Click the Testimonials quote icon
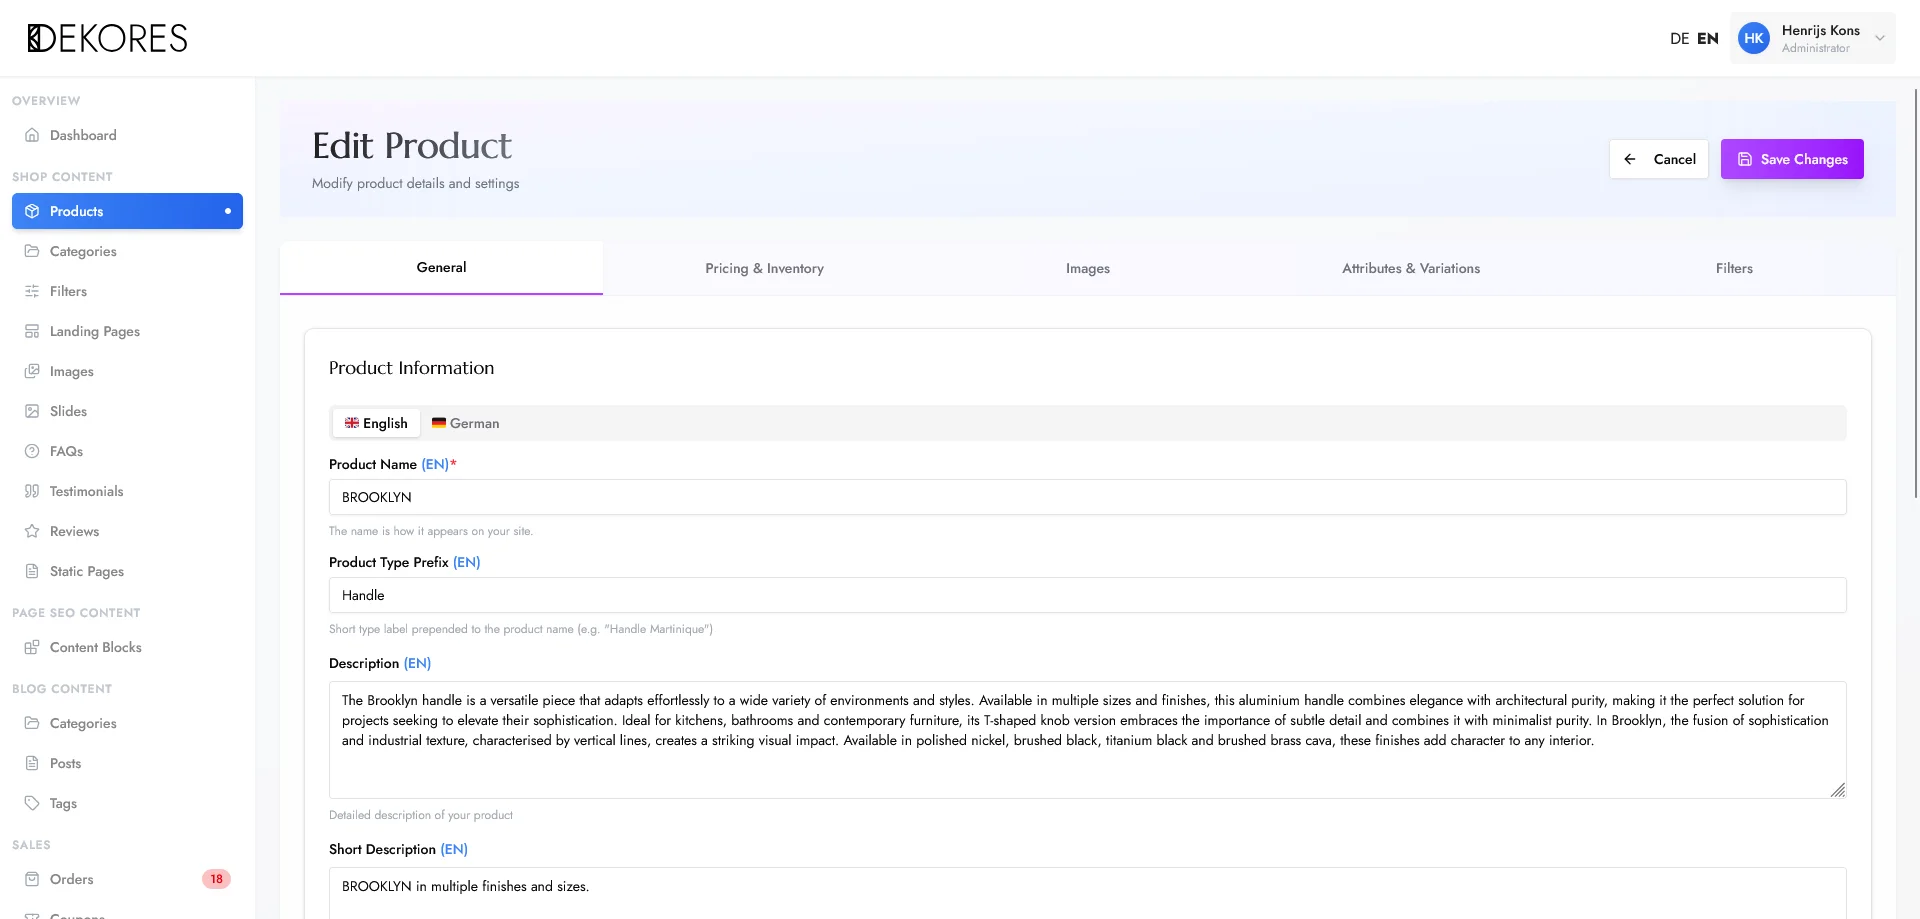Screen dimensions: 1920x919 tap(32, 491)
